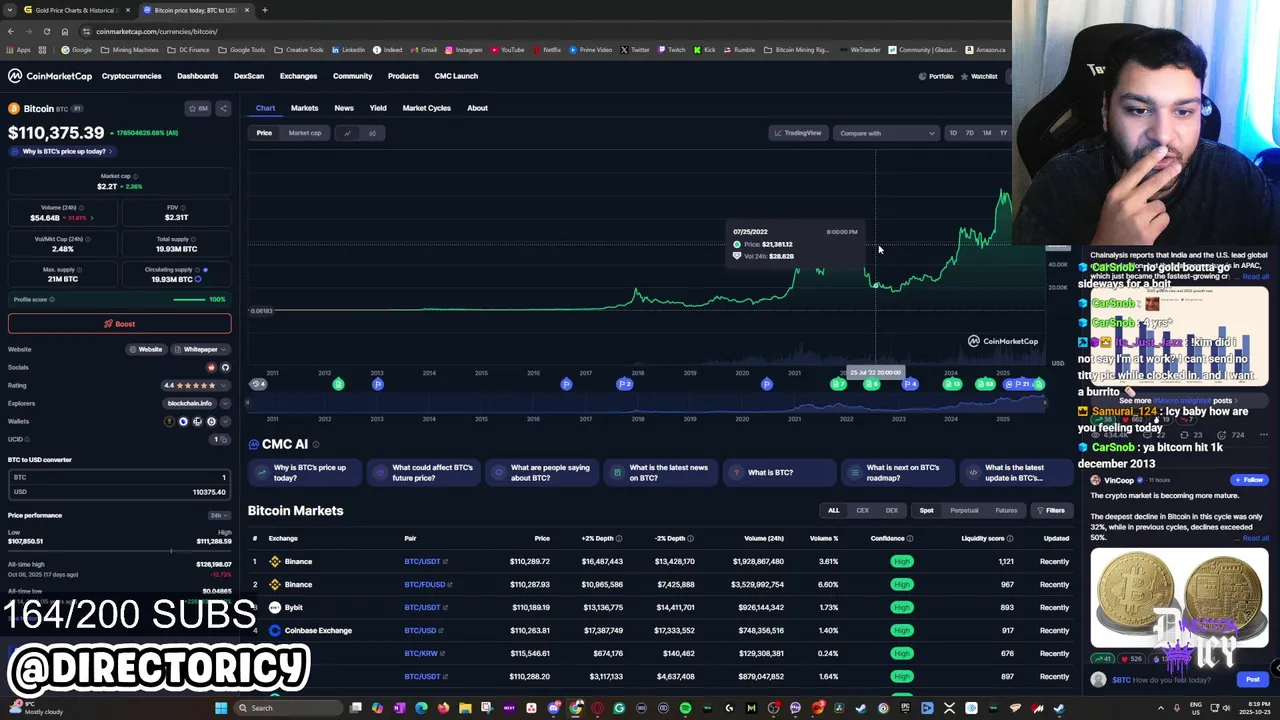The width and height of the screenshot is (1280, 720).
Task: Open the YouTube bookmark
Action: [507, 50]
